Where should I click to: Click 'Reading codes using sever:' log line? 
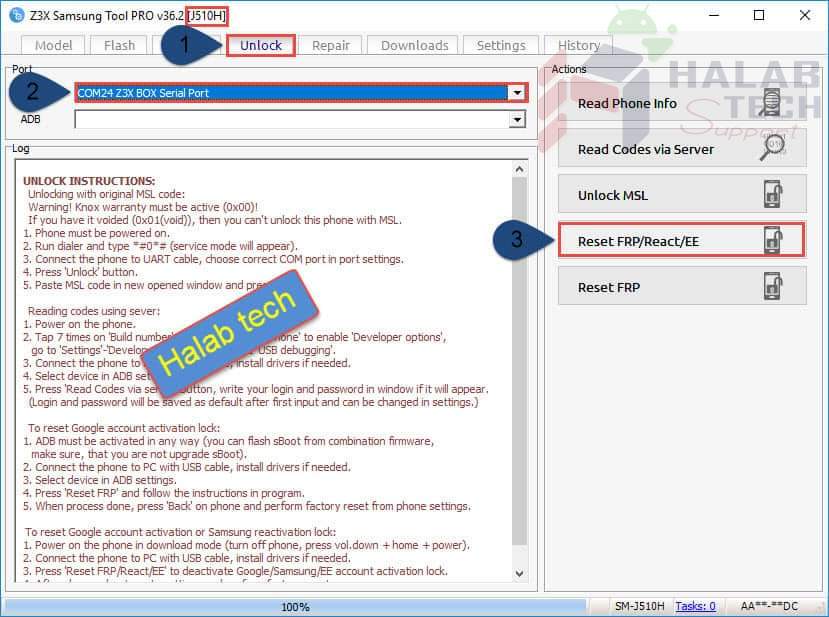click(x=94, y=311)
